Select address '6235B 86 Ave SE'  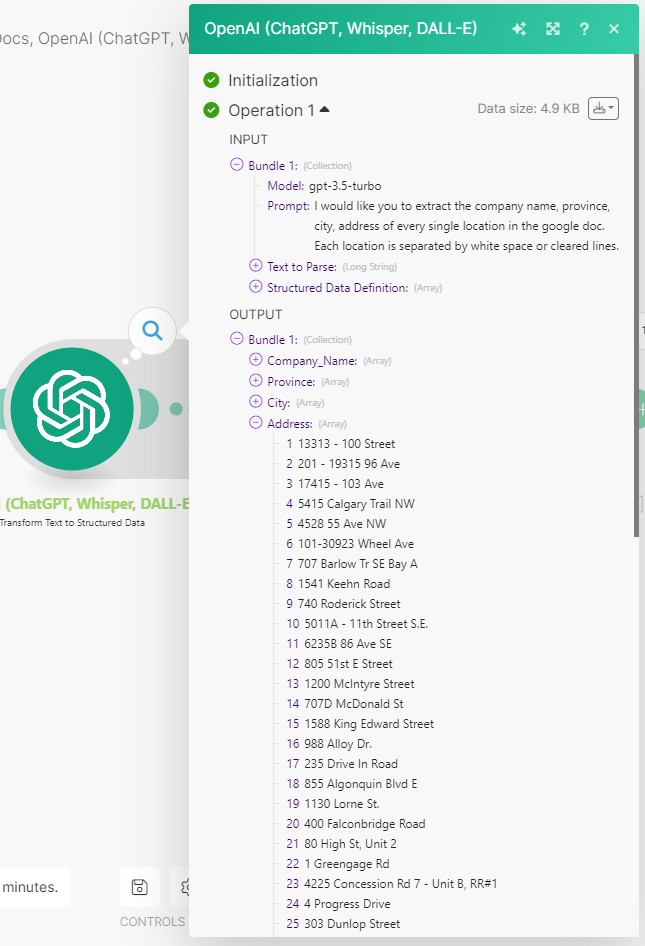click(x=348, y=643)
